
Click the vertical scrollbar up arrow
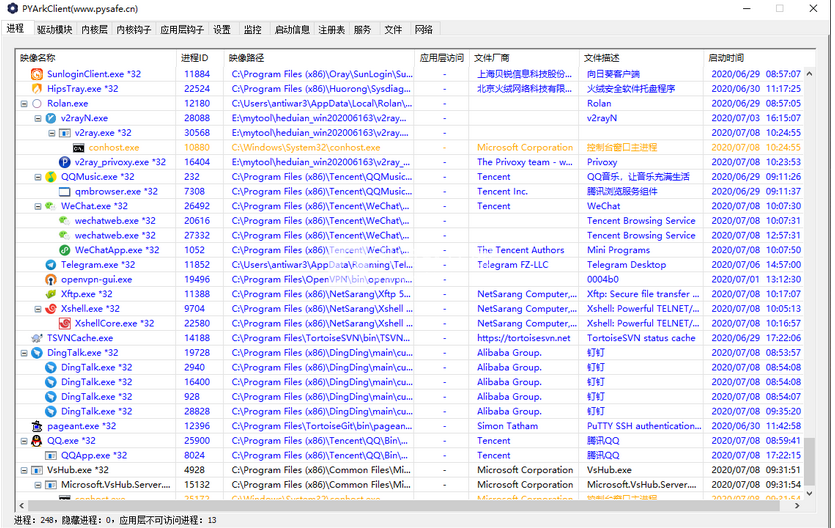click(x=809, y=73)
